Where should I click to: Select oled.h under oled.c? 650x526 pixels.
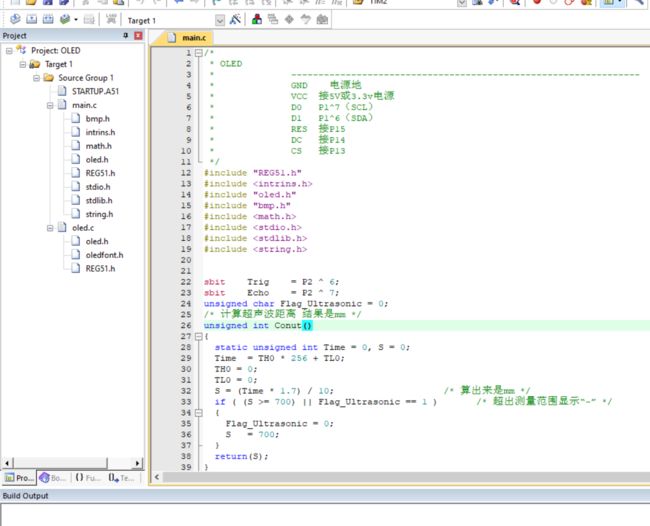(x=97, y=241)
